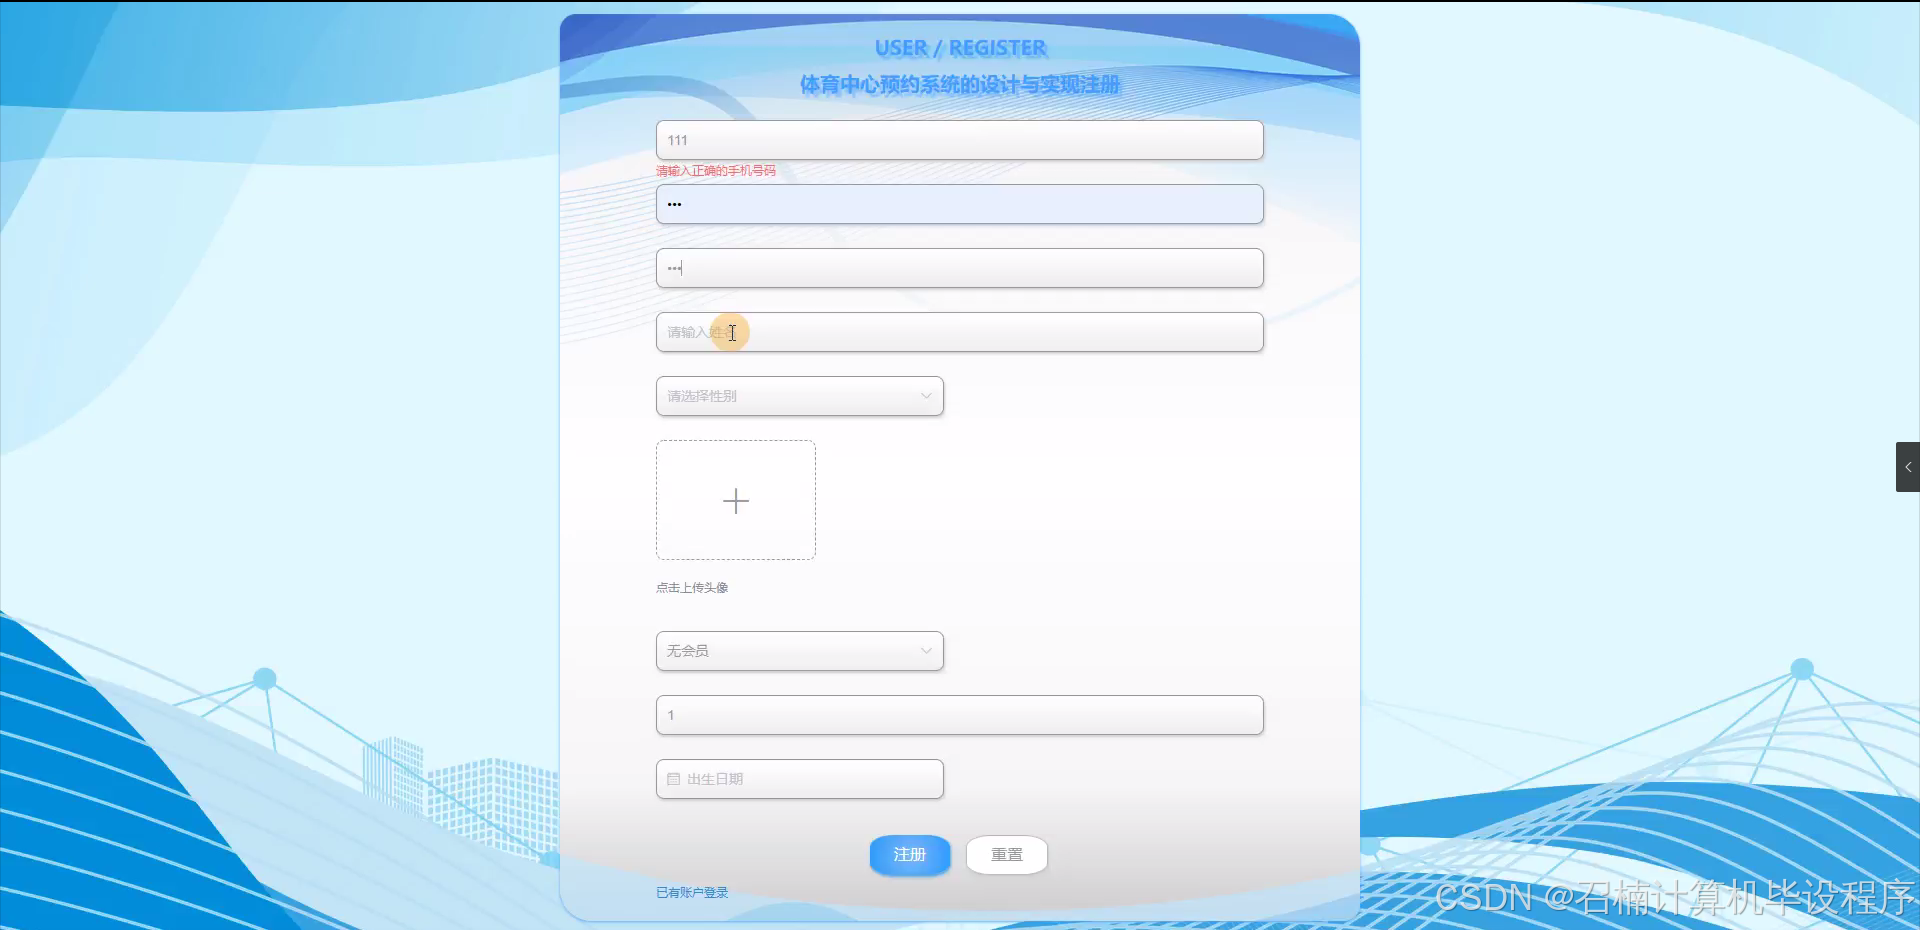The height and width of the screenshot is (930, 1920).
Task: Click the membership dropdown arrow icon
Action: click(925, 650)
